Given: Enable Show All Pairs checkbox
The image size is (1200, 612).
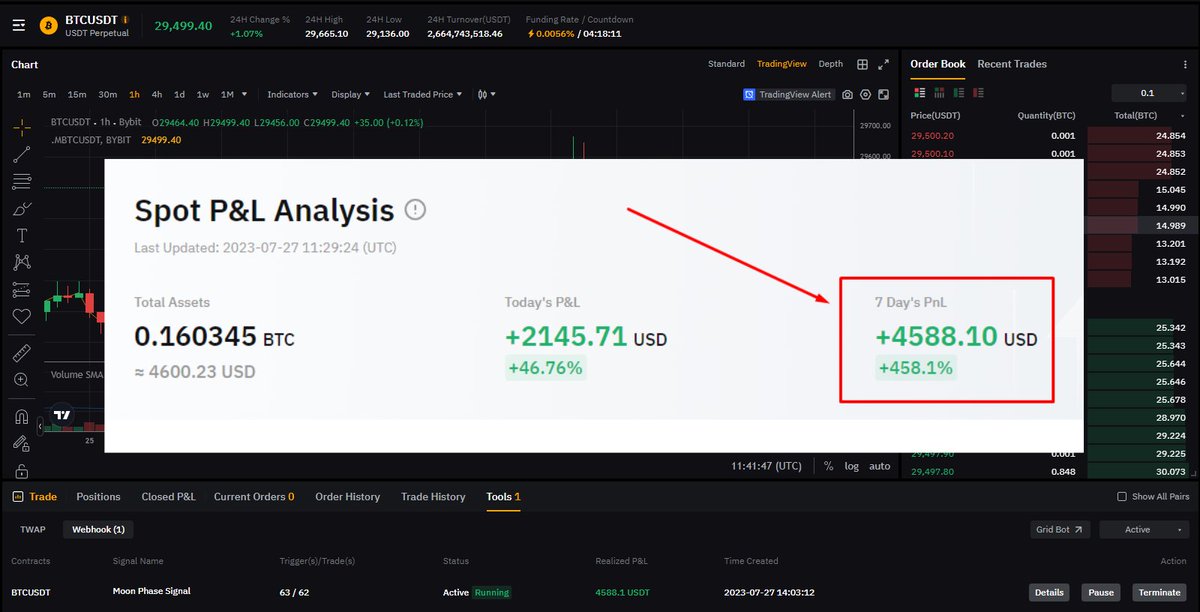Looking at the screenshot, I should [x=1122, y=496].
